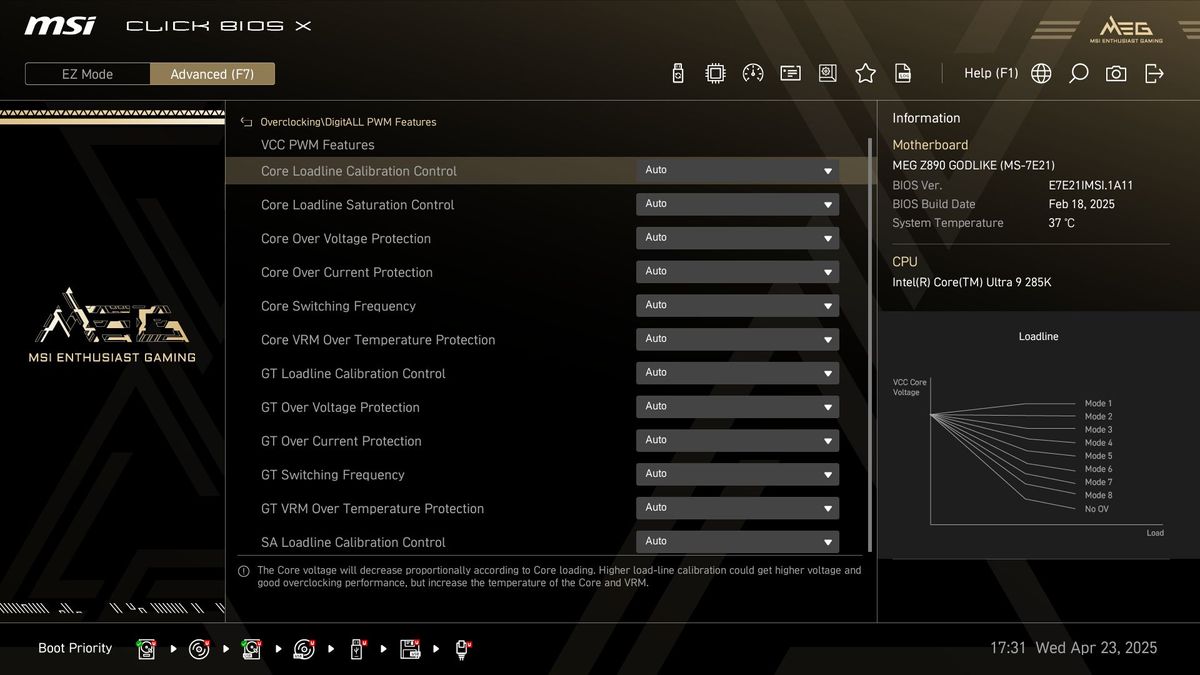
Task: Click the exit door-arrow icon
Action: click(1154, 73)
